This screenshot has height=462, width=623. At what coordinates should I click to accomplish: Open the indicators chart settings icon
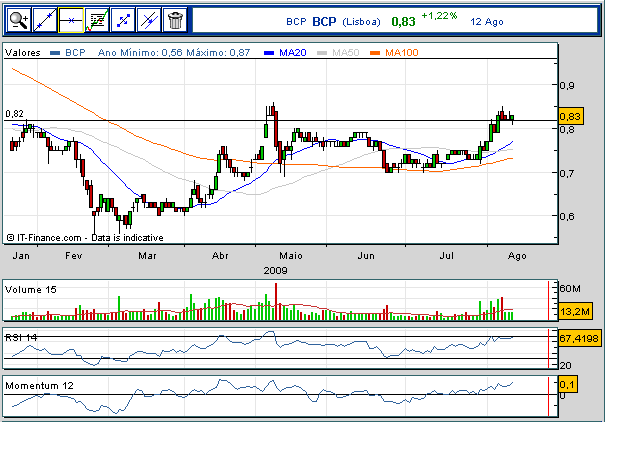tap(97, 18)
